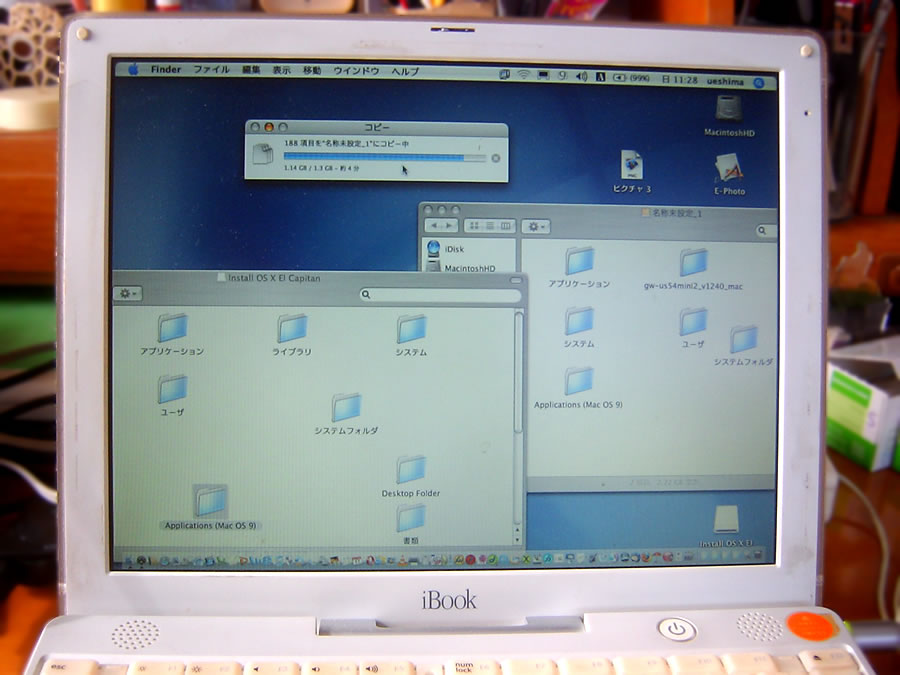Open the 表示 menu
Viewport: 900px width, 675px height.
click(x=281, y=70)
